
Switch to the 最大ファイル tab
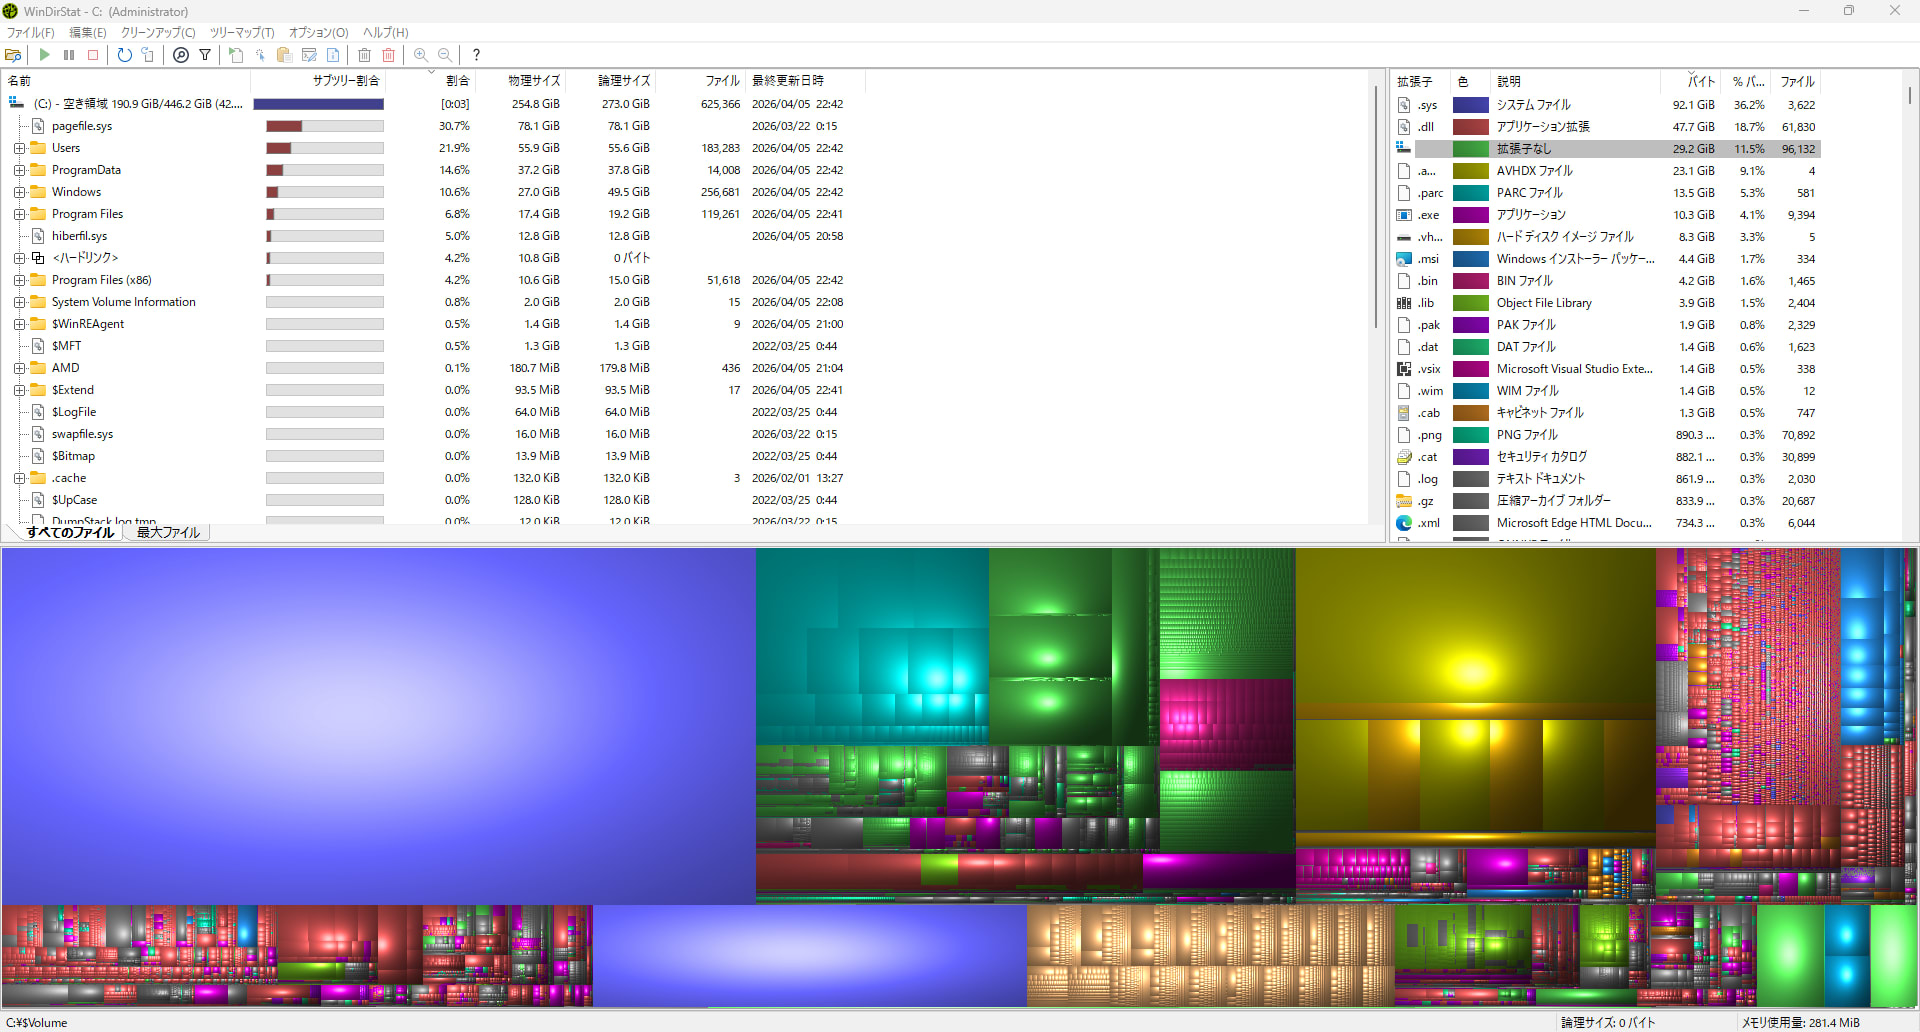point(168,533)
